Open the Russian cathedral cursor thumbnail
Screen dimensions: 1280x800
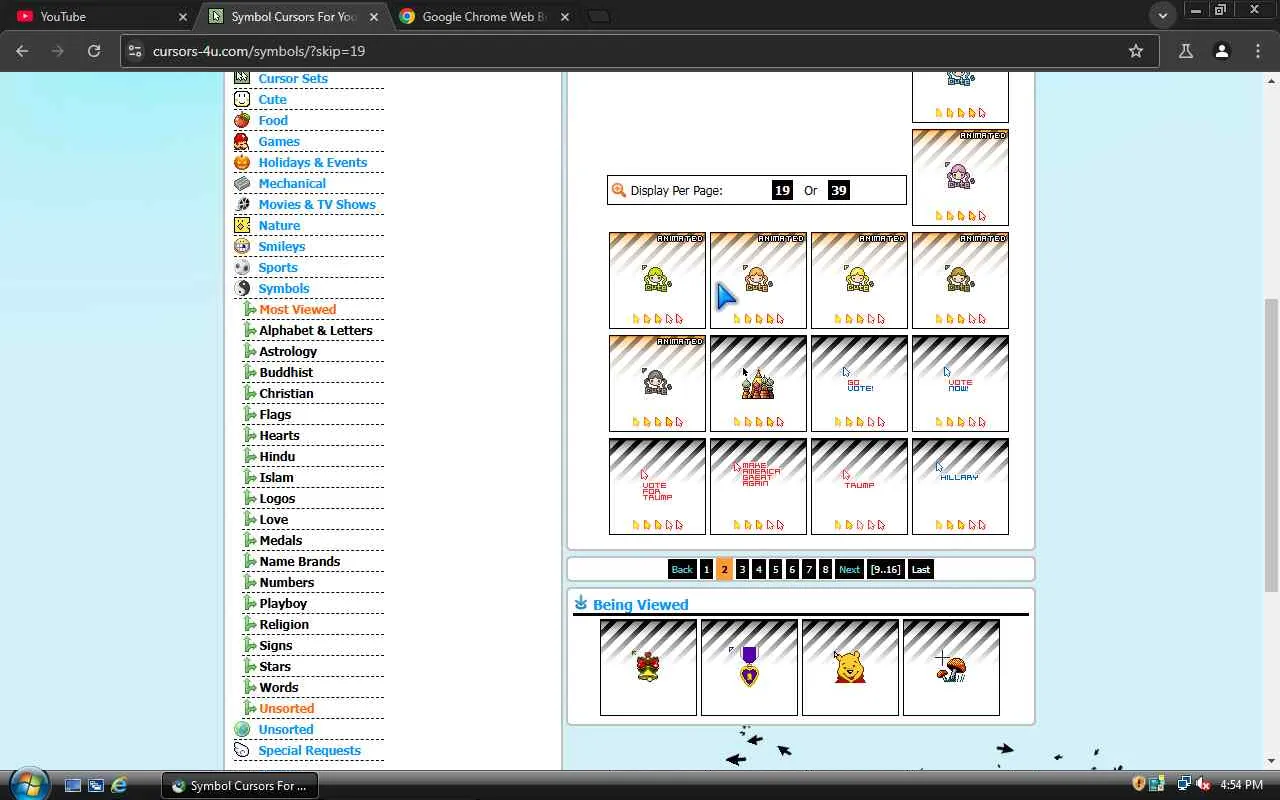pyautogui.click(x=758, y=383)
